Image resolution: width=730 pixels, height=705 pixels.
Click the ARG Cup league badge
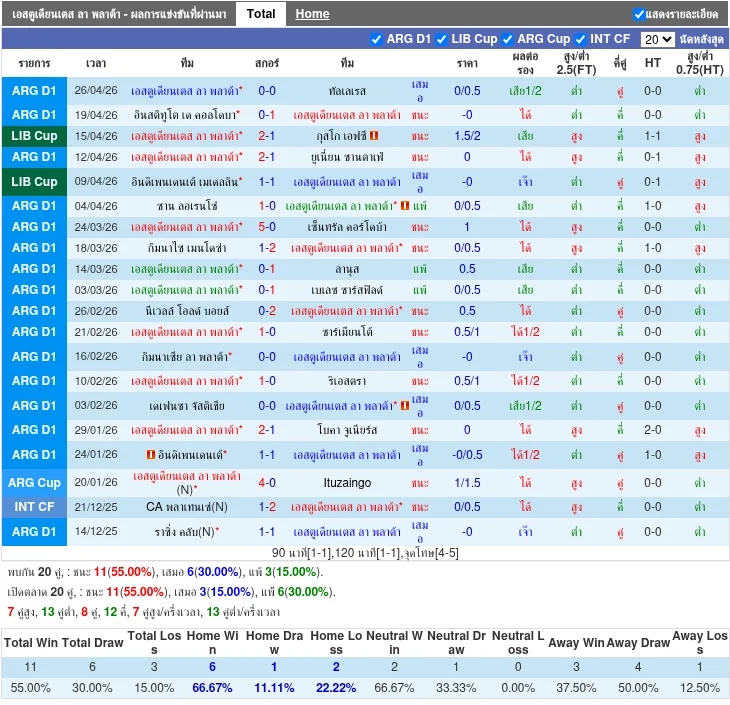pyautogui.click(x=35, y=483)
